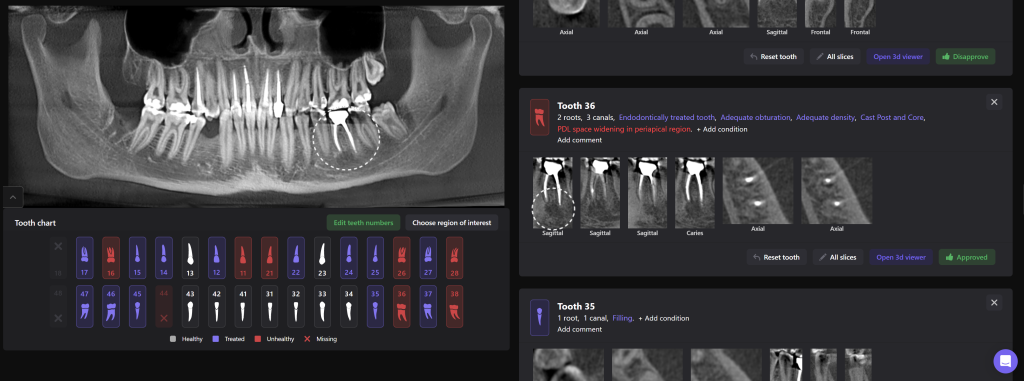Open All slices for Tooth 36
Screen dimensions: 1024x381
837,257
